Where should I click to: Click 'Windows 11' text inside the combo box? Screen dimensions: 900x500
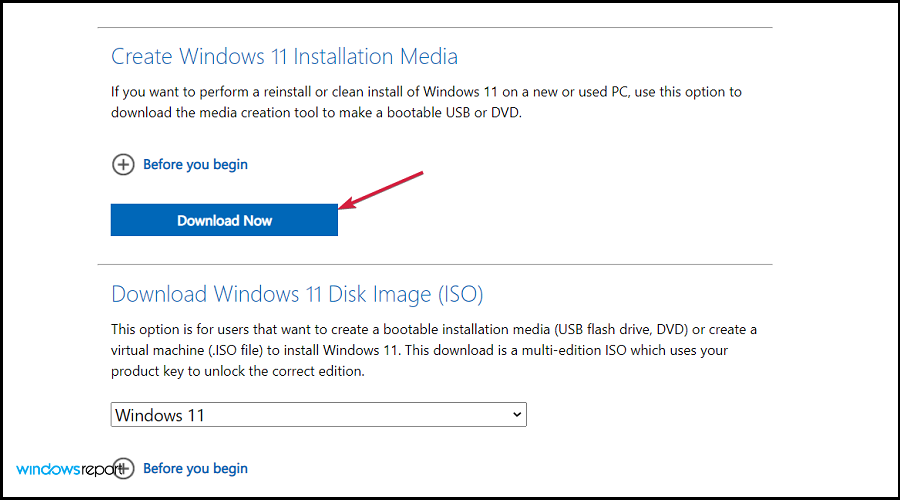pos(160,414)
